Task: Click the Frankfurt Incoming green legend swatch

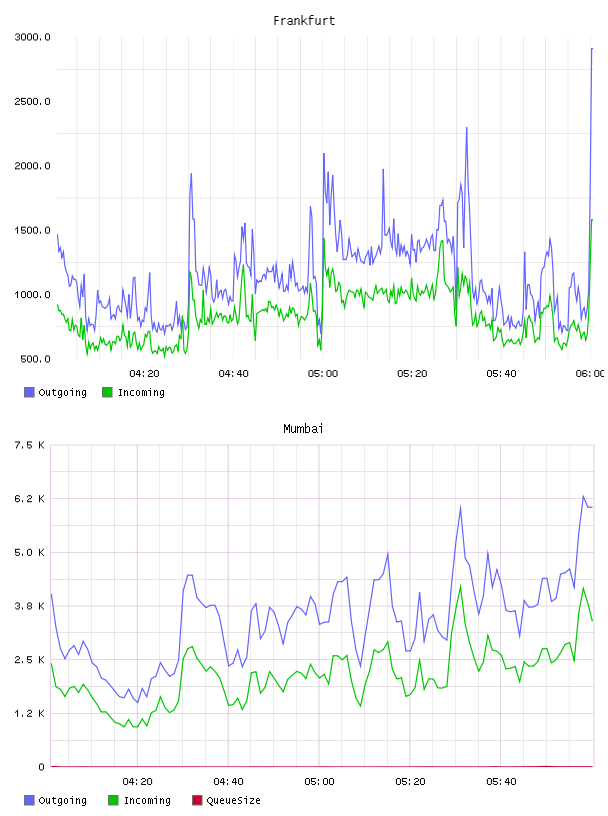Action: click(107, 392)
